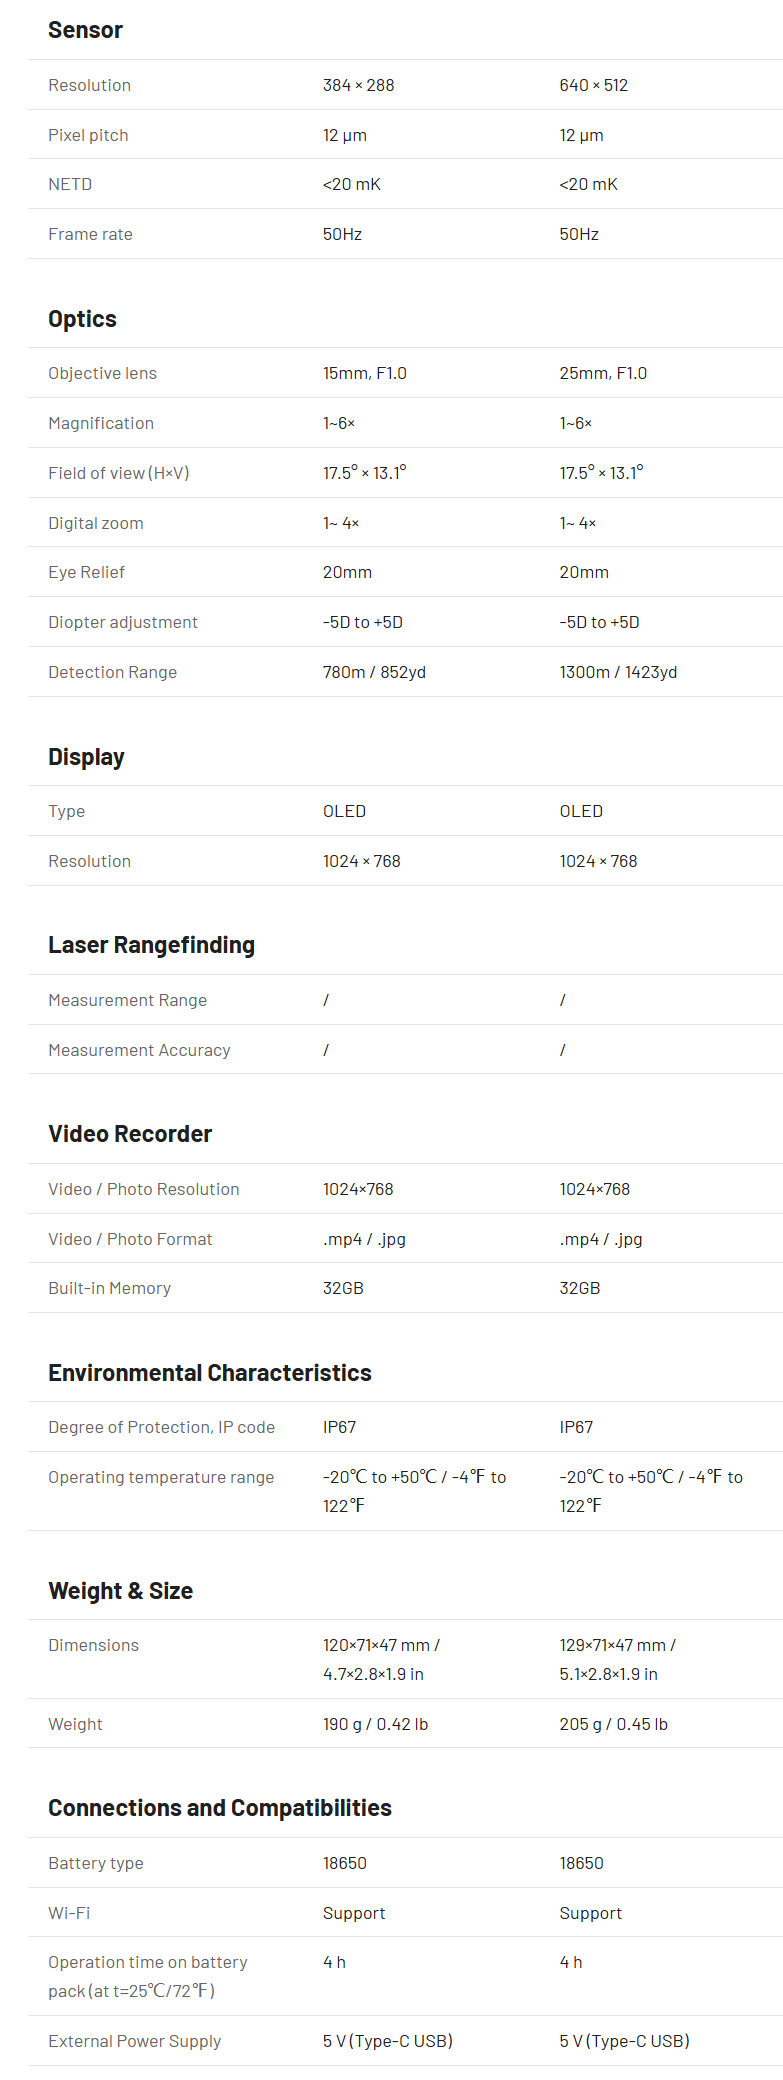Click the Video Recorder section heading
783x2080 pixels.
click(x=130, y=1134)
